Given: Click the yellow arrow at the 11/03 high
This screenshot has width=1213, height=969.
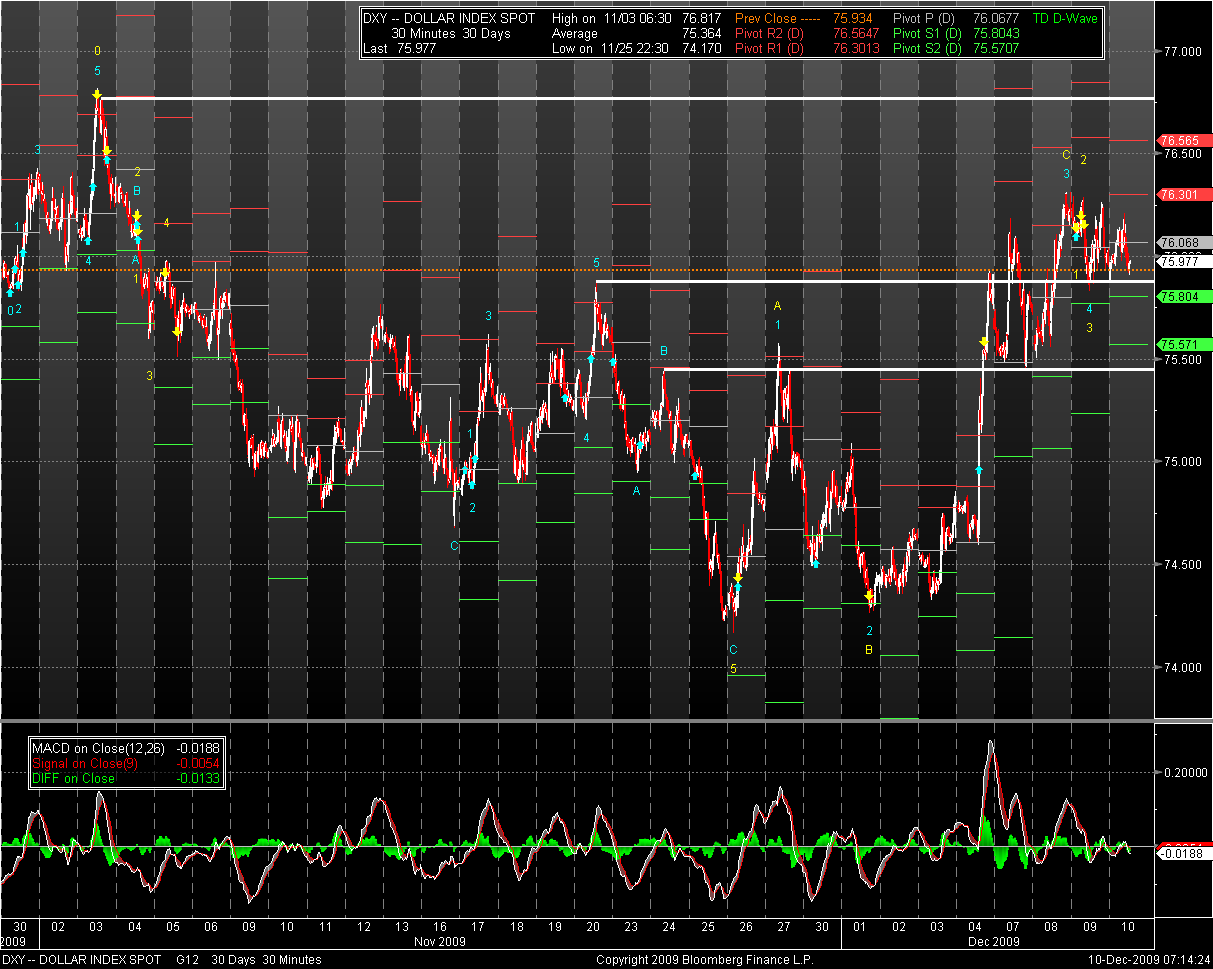Looking at the screenshot, I should tap(98, 95).
